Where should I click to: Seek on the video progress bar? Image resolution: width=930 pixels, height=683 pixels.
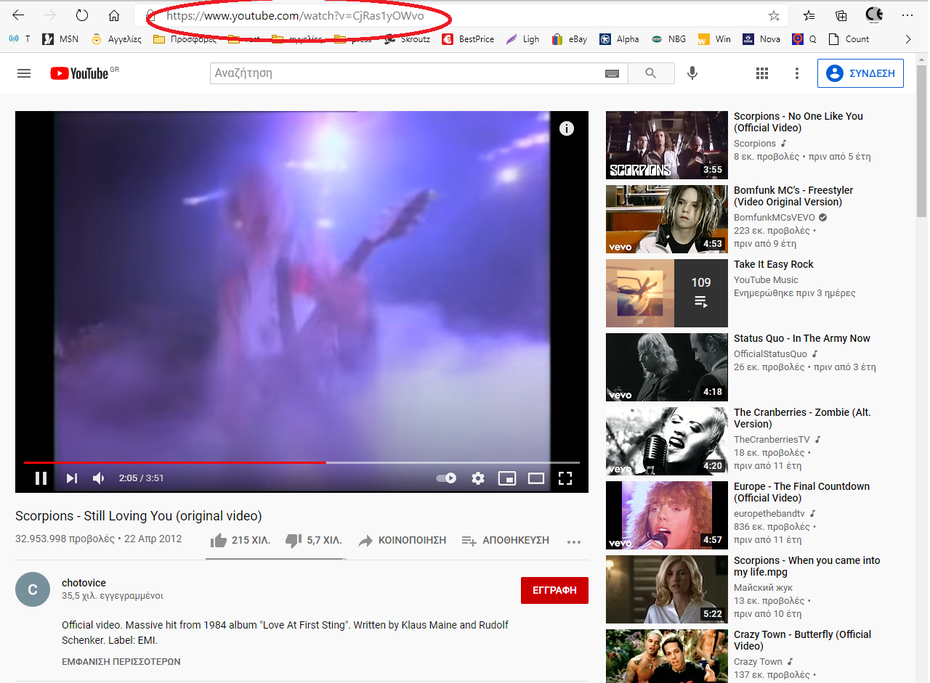point(301,462)
